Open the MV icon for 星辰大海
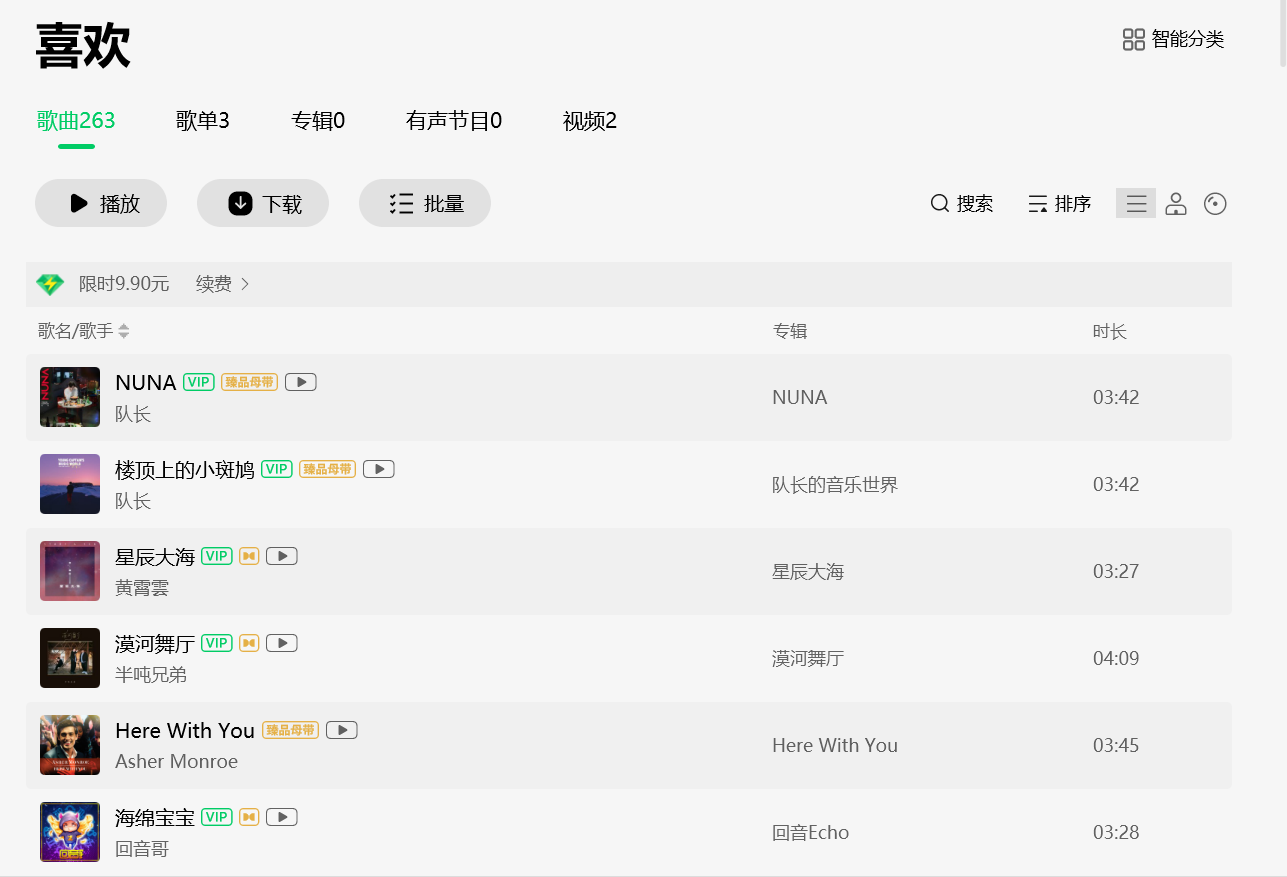The height and width of the screenshot is (877, 1287). tap(282, 556)
